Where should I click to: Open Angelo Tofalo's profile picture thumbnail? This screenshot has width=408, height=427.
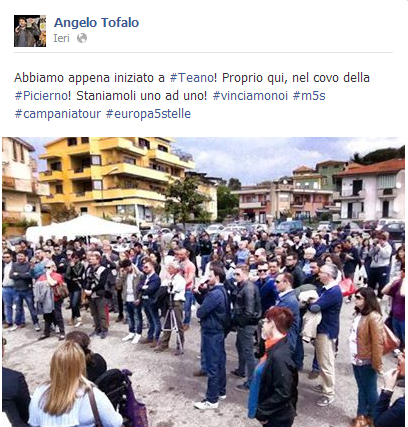click(30, 31)
